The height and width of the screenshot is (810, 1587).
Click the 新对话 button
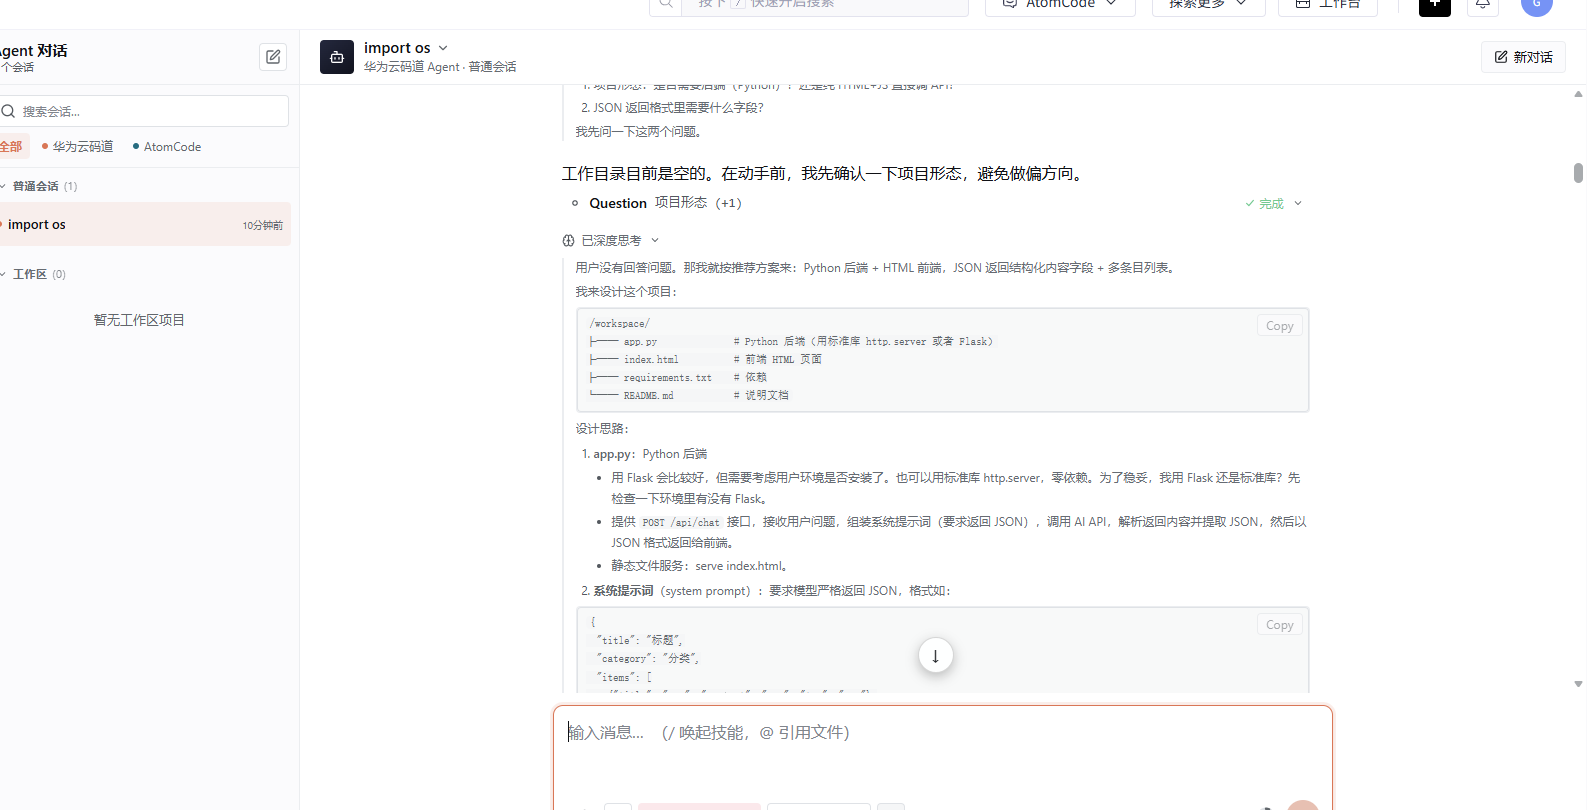tap(1523, 57)
